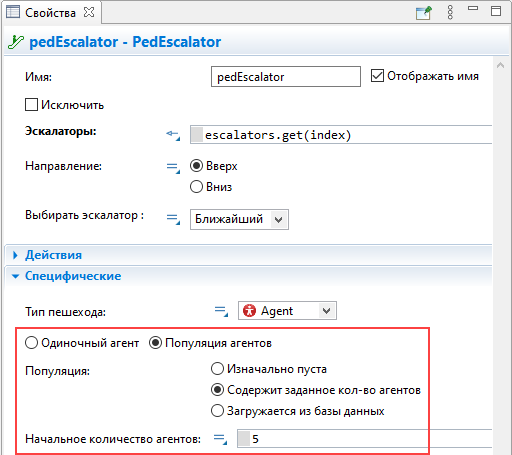
Task: Click equals icon beside Начальное количество агентов
Action: tap(220, 439)
